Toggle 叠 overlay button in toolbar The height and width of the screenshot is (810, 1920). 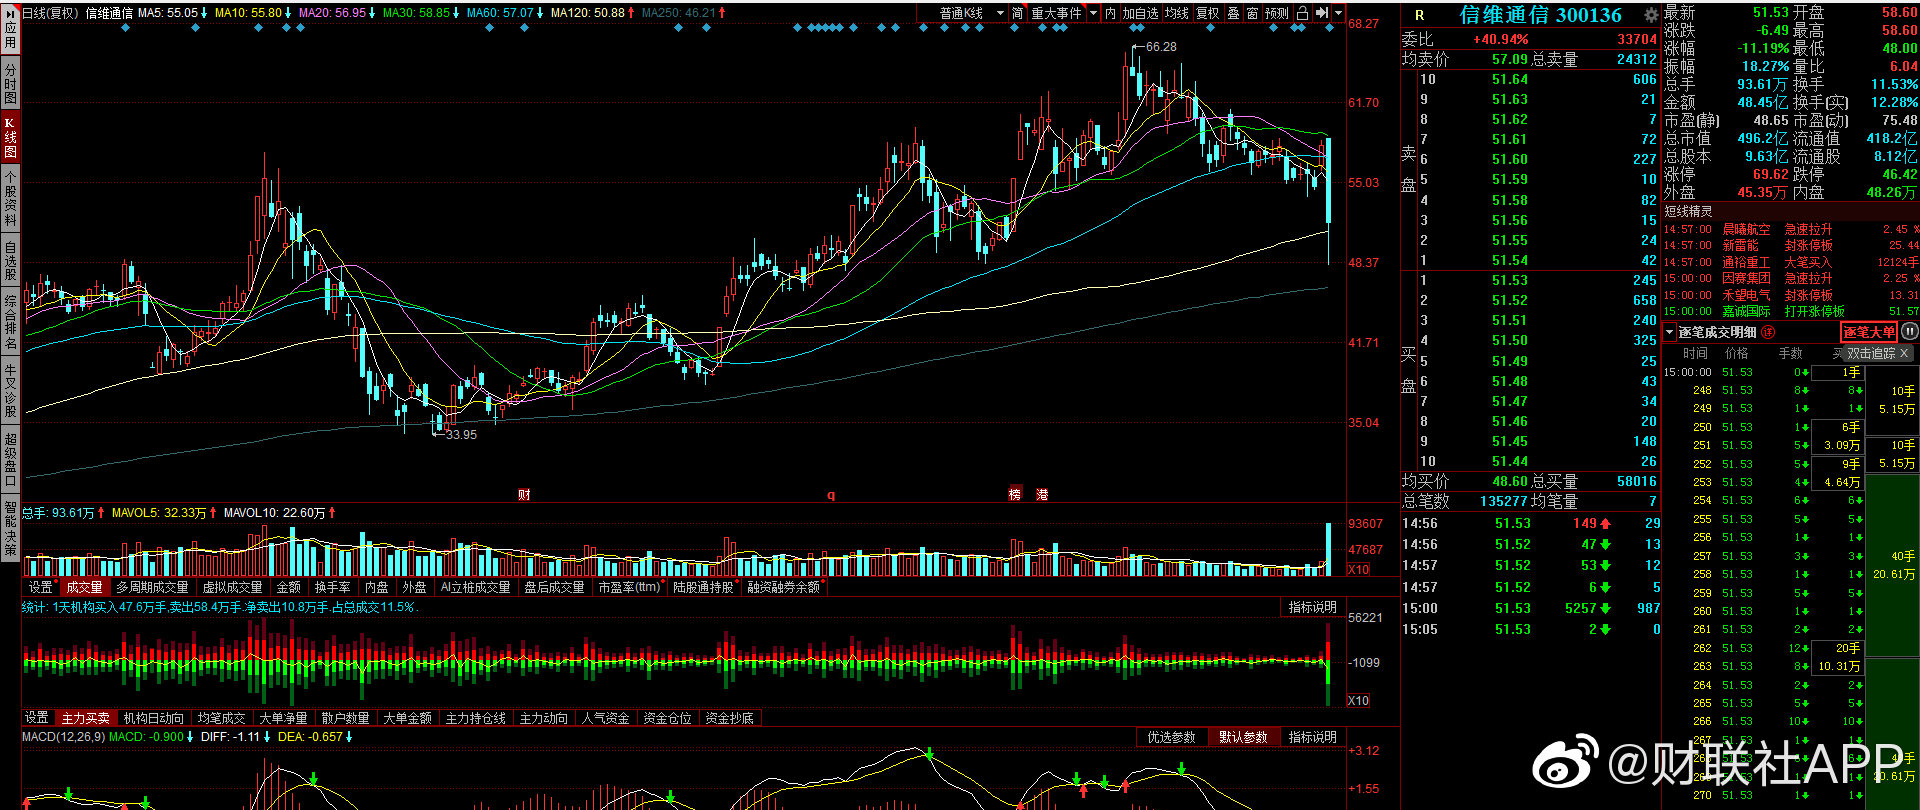point(1233,13)
